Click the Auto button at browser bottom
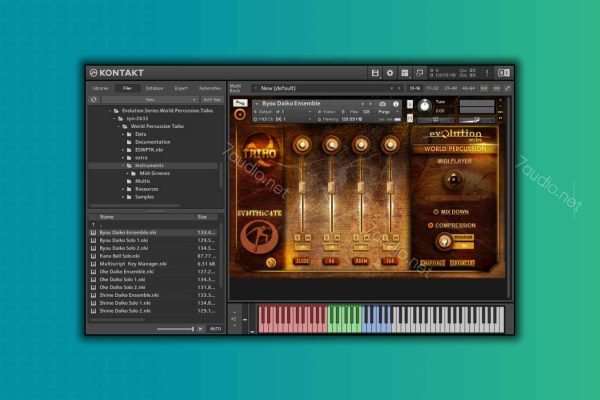This screenshot has width=600, height=400. pyautogui.click(x=215, y=329)
